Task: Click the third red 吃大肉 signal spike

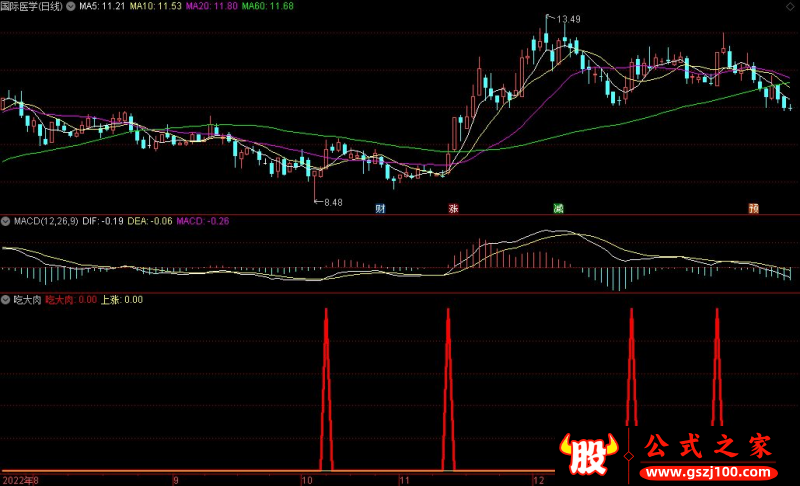Action: 632,367
